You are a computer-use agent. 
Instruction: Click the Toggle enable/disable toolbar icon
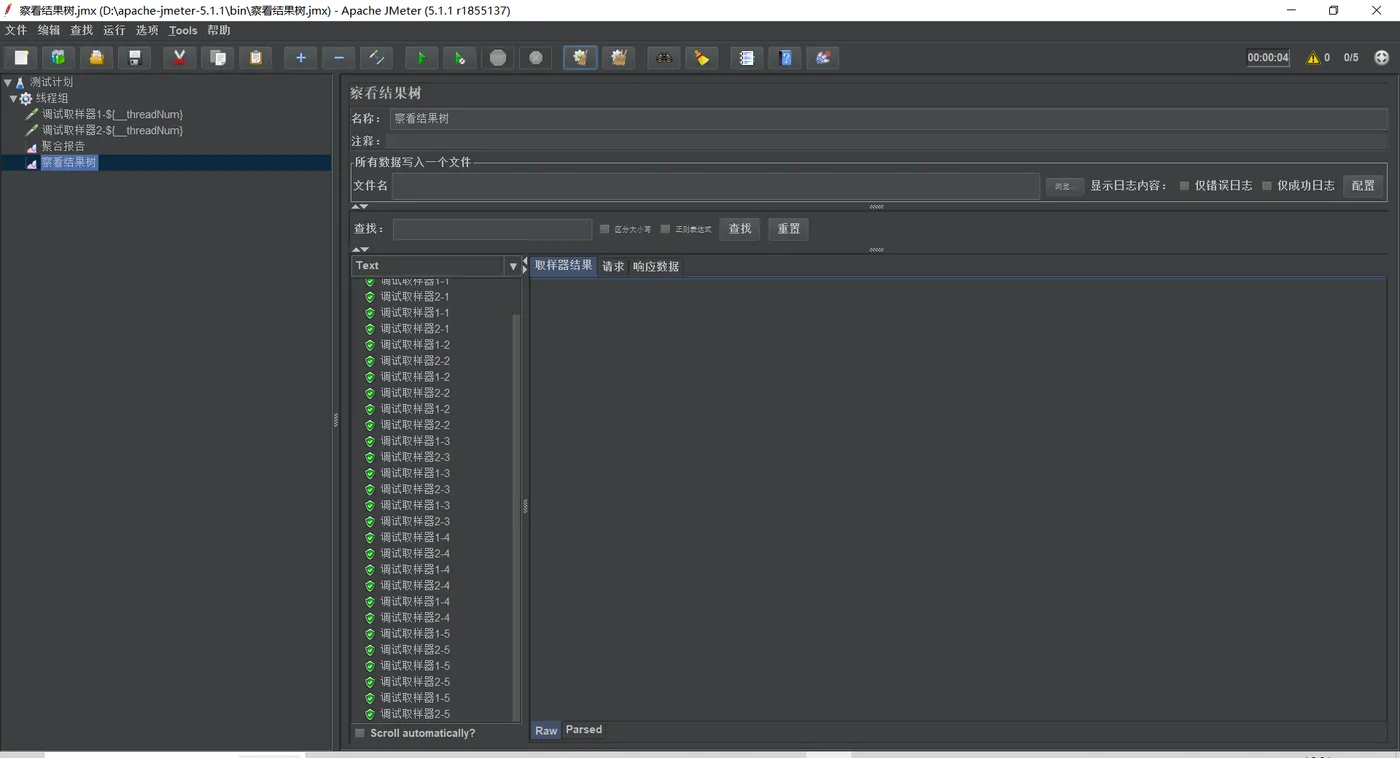(x=377, y=58)
